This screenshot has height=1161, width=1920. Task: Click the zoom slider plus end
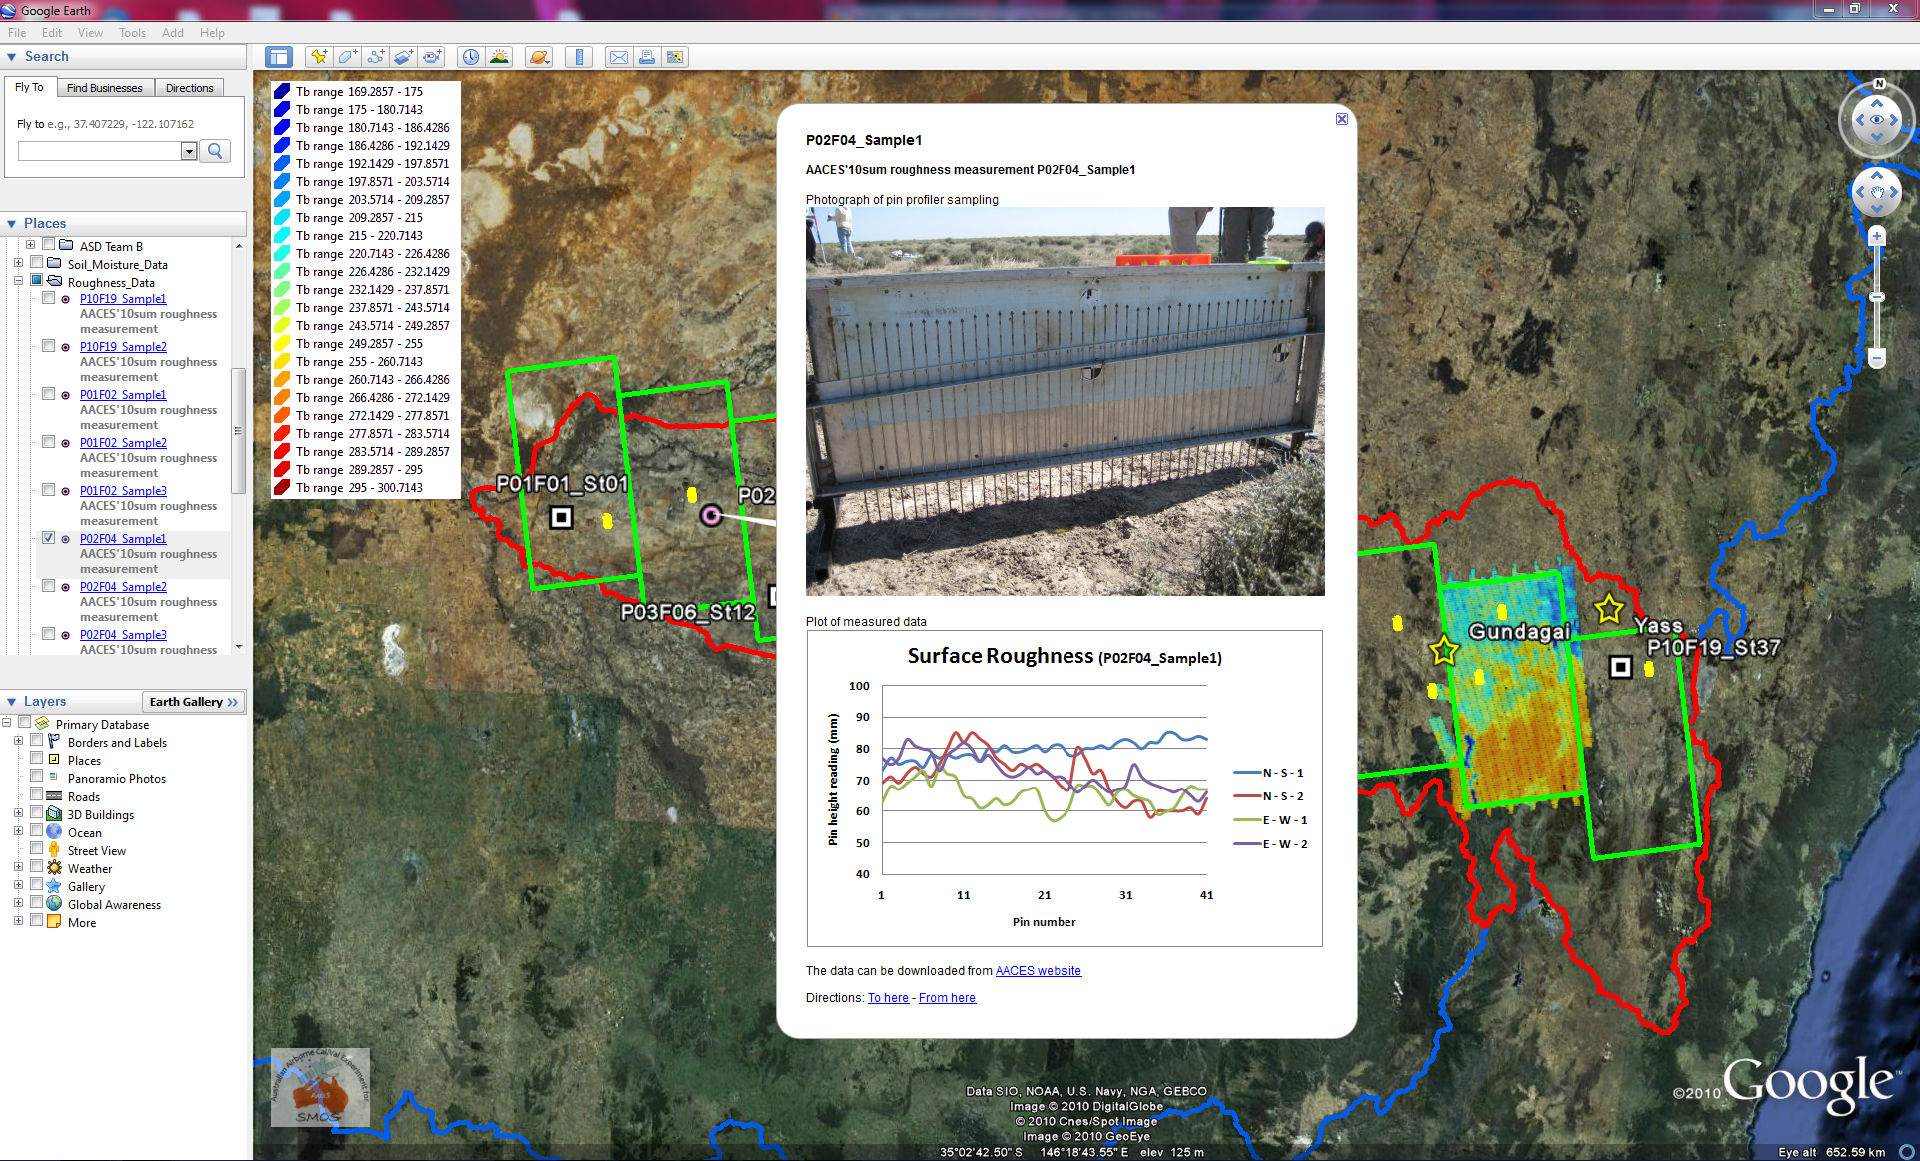(1876, 237)
